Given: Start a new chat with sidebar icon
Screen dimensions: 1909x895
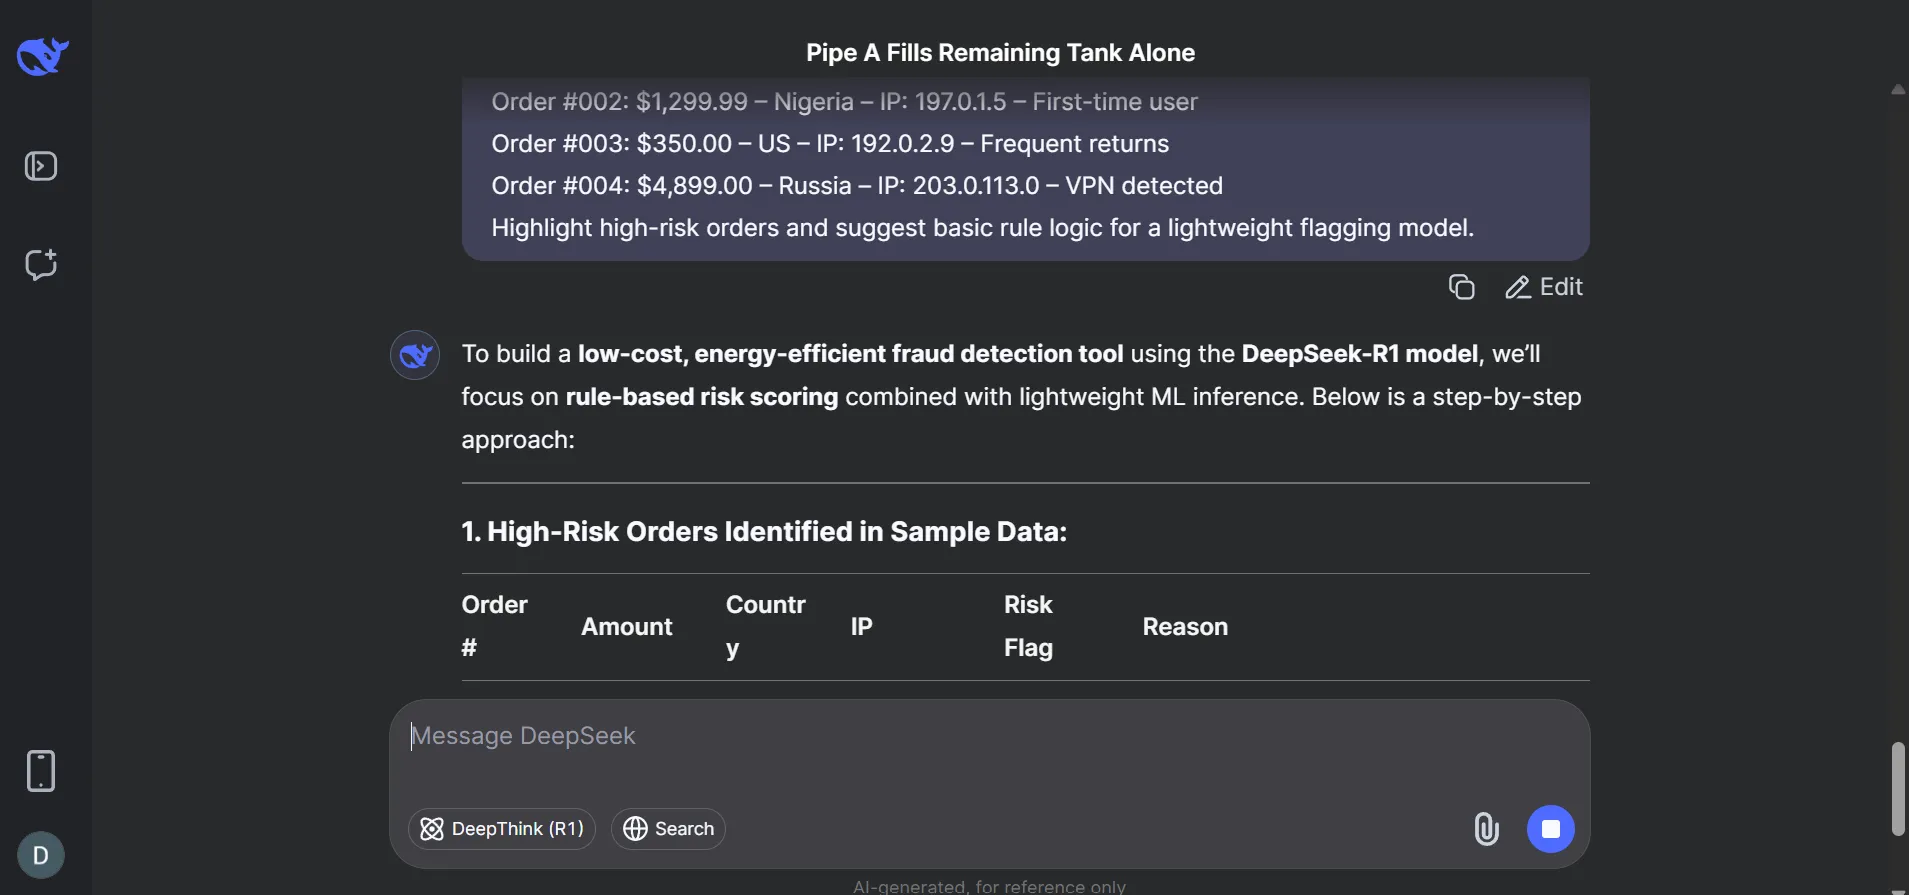Looking at the screenshot, I should pos(41,265).
